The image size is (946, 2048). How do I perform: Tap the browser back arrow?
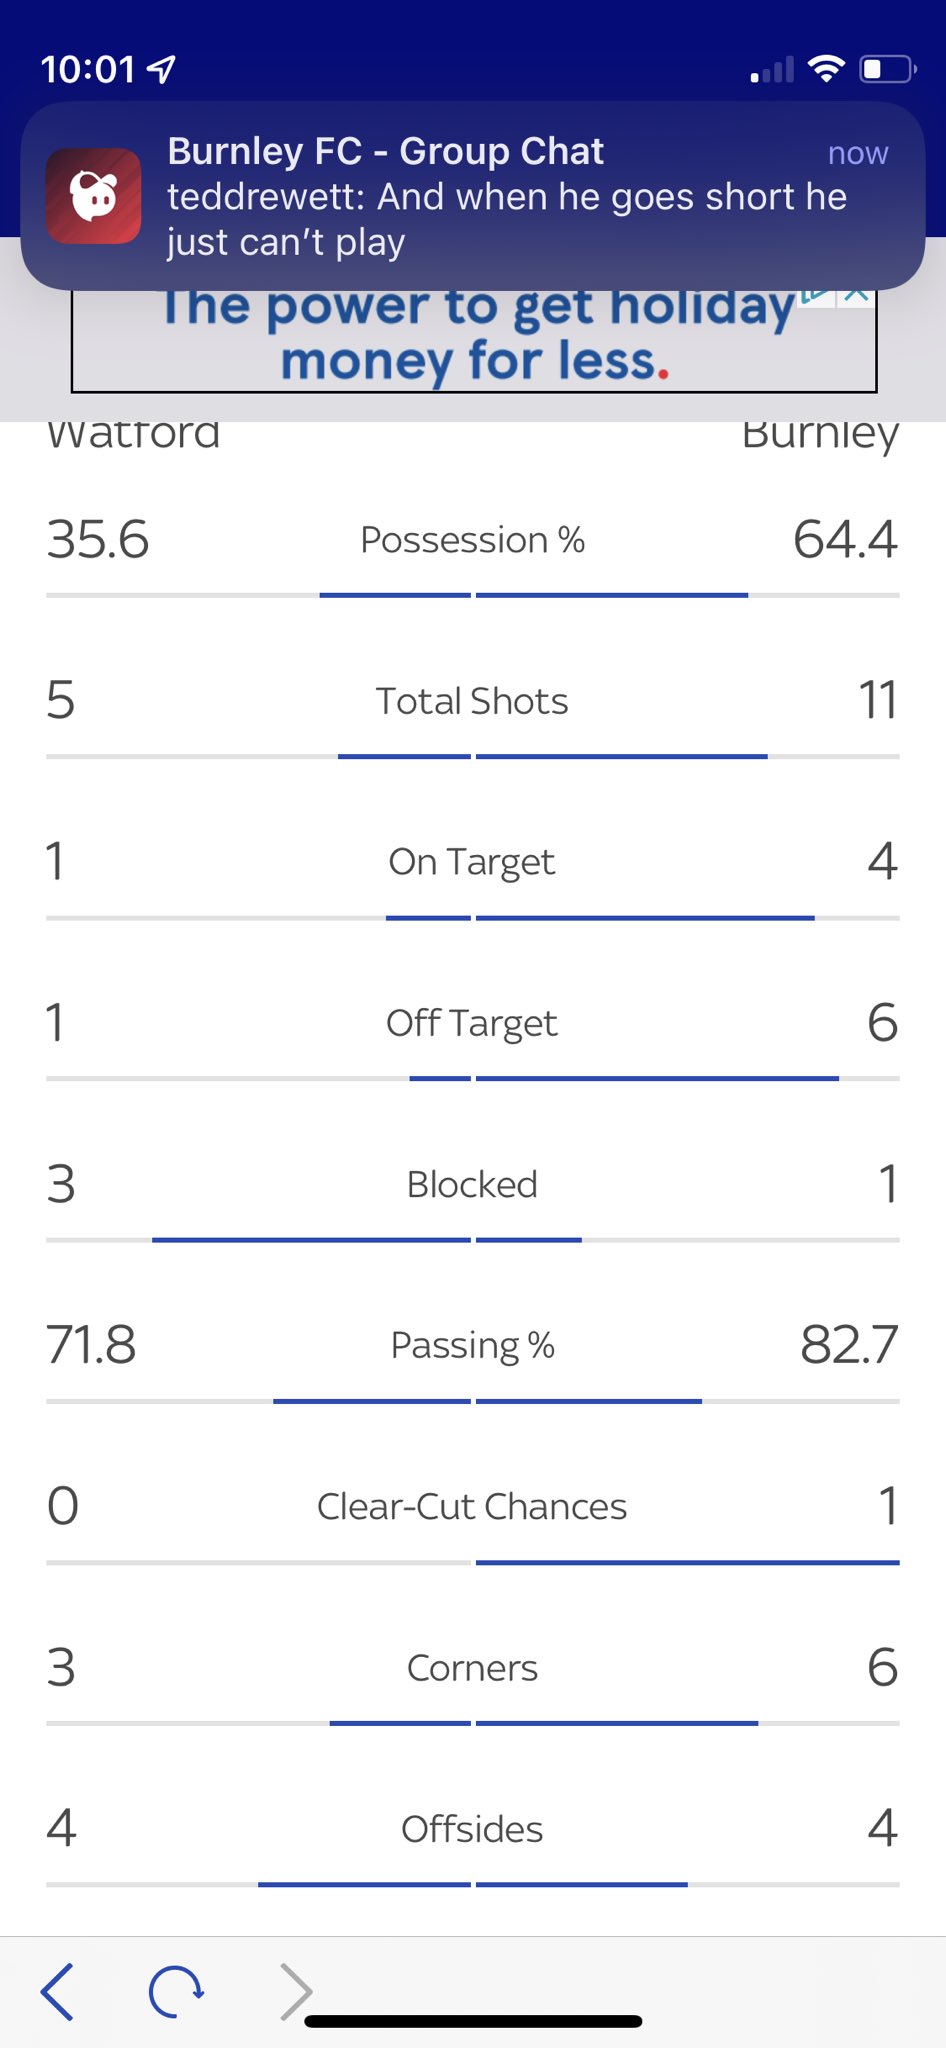58,1991
